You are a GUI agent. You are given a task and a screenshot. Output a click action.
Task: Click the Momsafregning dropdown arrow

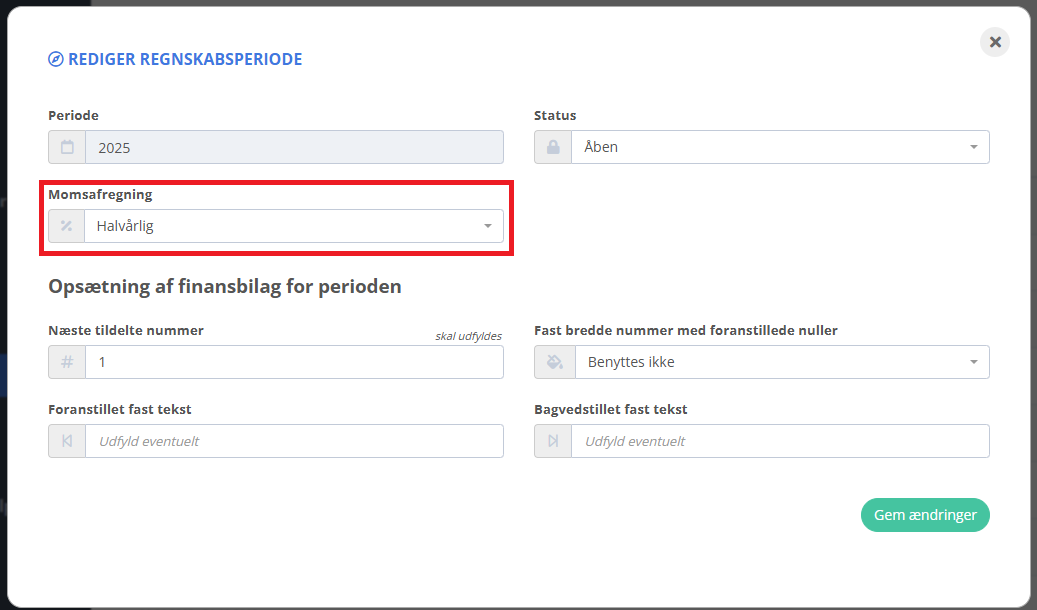488,226
